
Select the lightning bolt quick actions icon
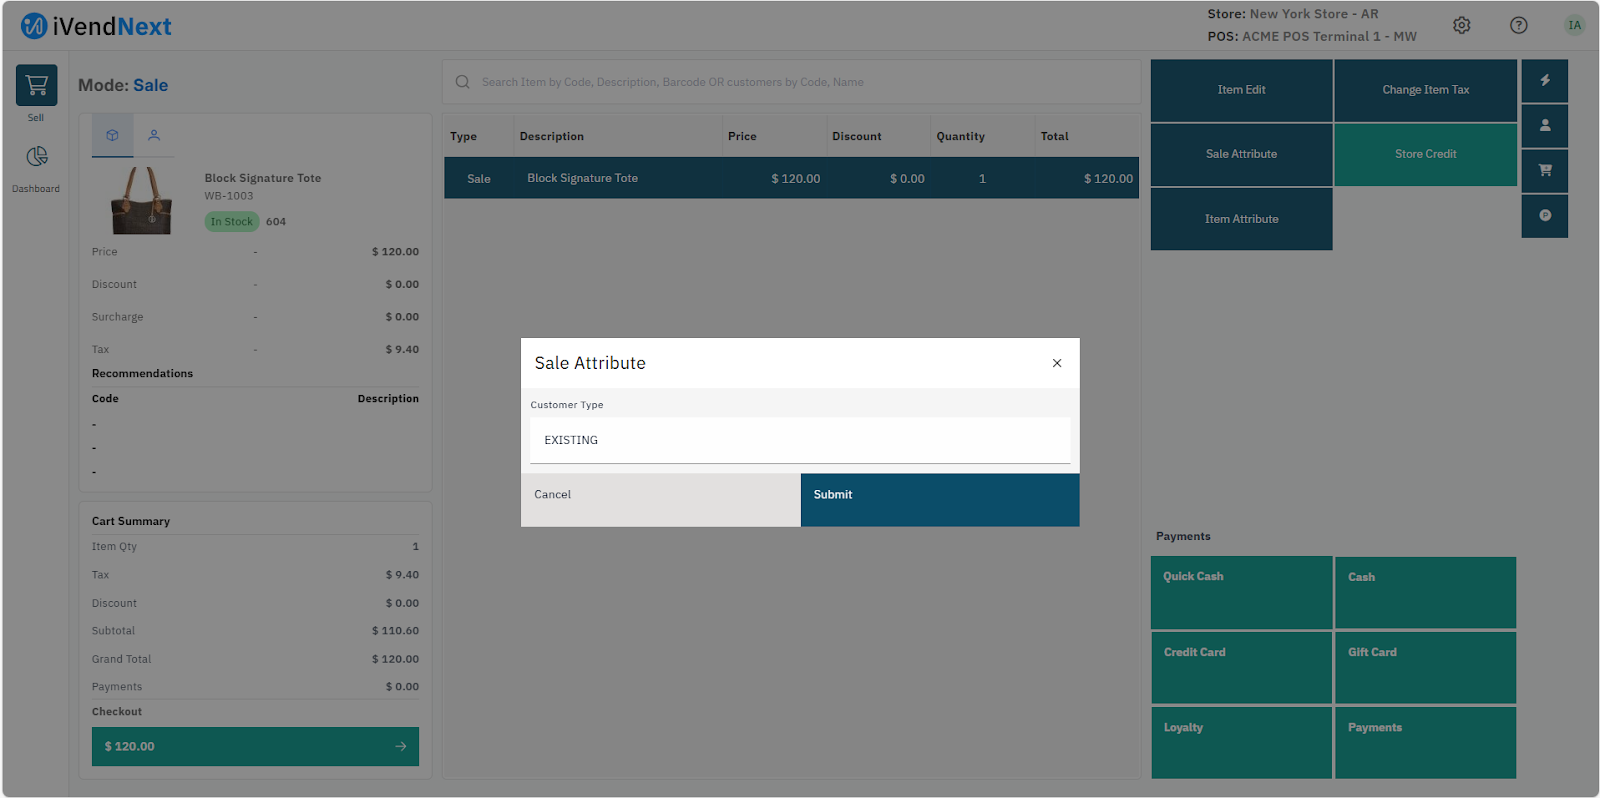[1544, 81]
